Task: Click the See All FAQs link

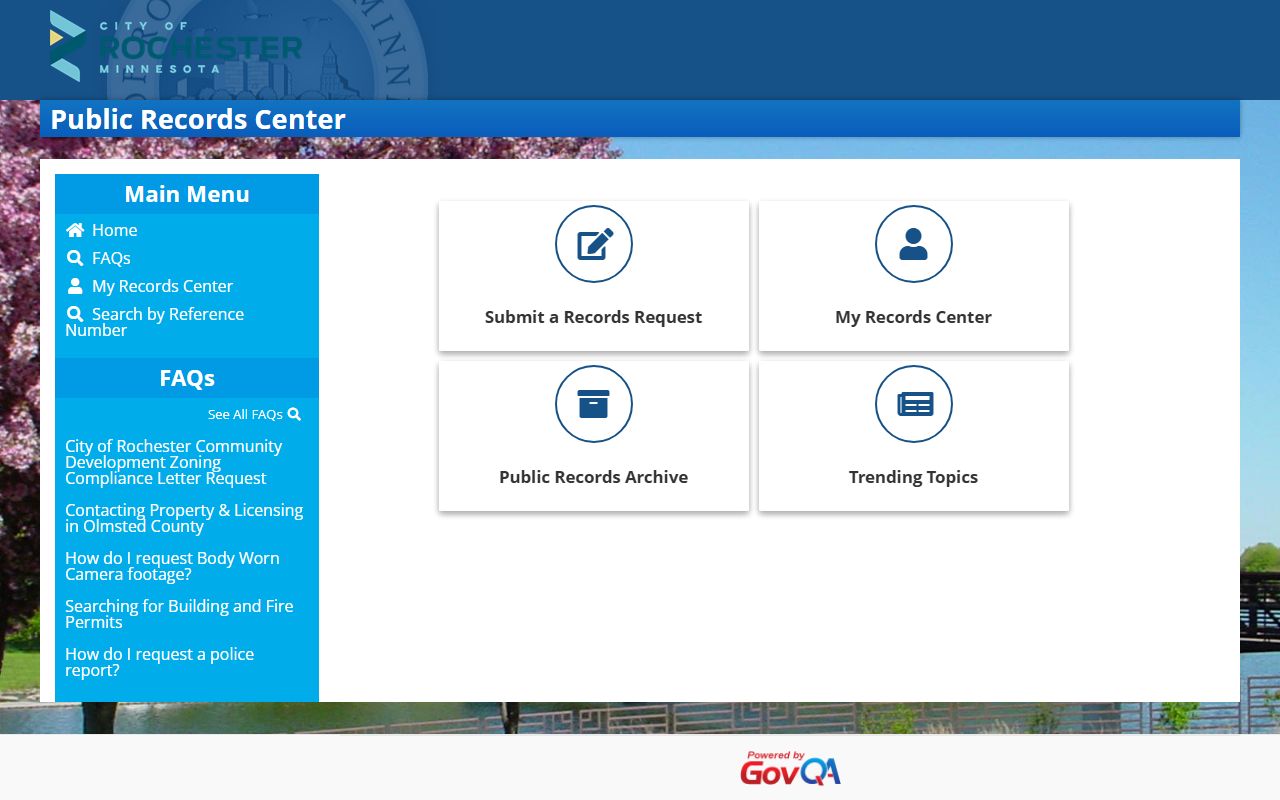Action: (245, 414)
